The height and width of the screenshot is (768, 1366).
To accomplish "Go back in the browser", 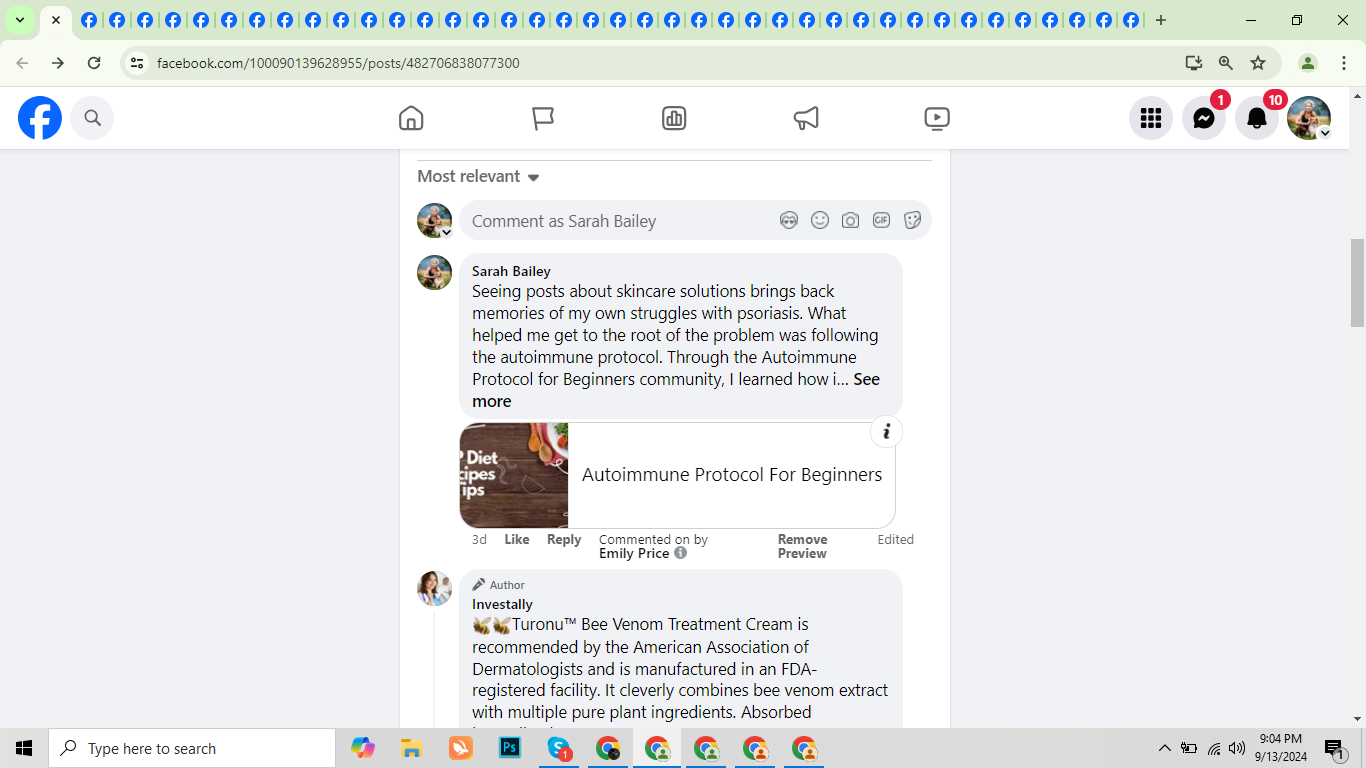I will [22, 63].
